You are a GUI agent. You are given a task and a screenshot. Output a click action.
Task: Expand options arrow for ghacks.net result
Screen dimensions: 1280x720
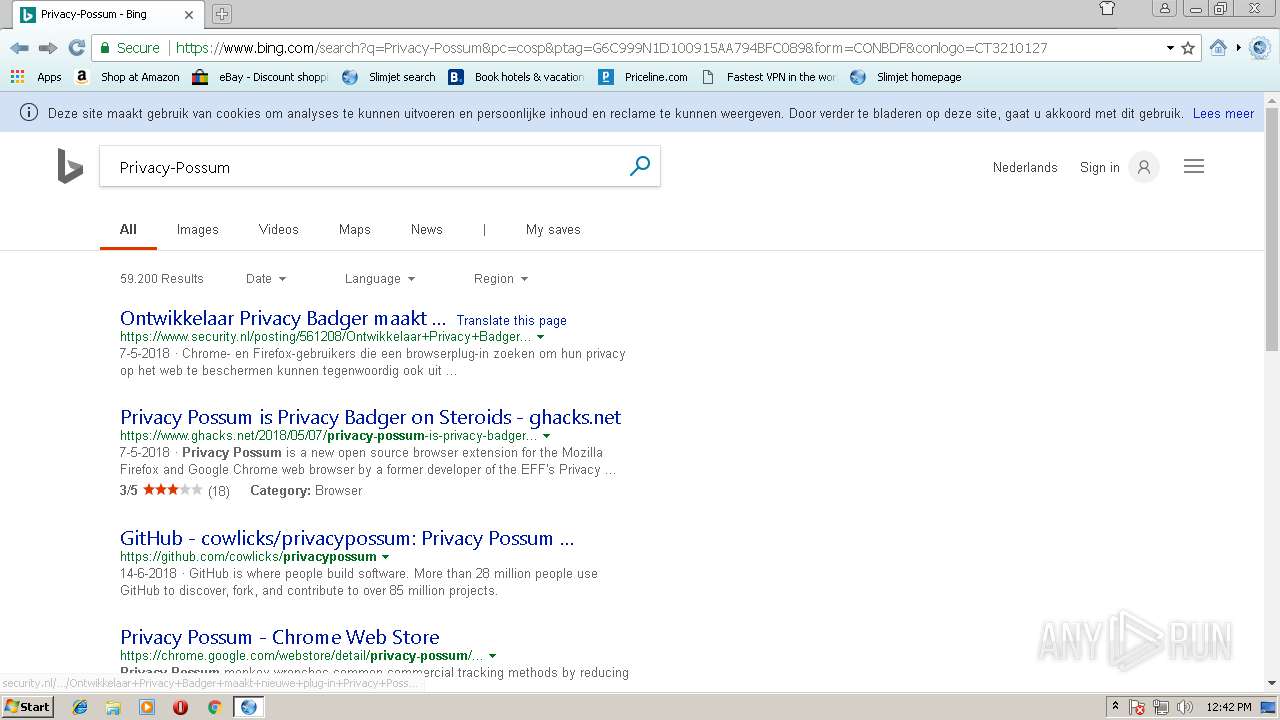[546, 436]
